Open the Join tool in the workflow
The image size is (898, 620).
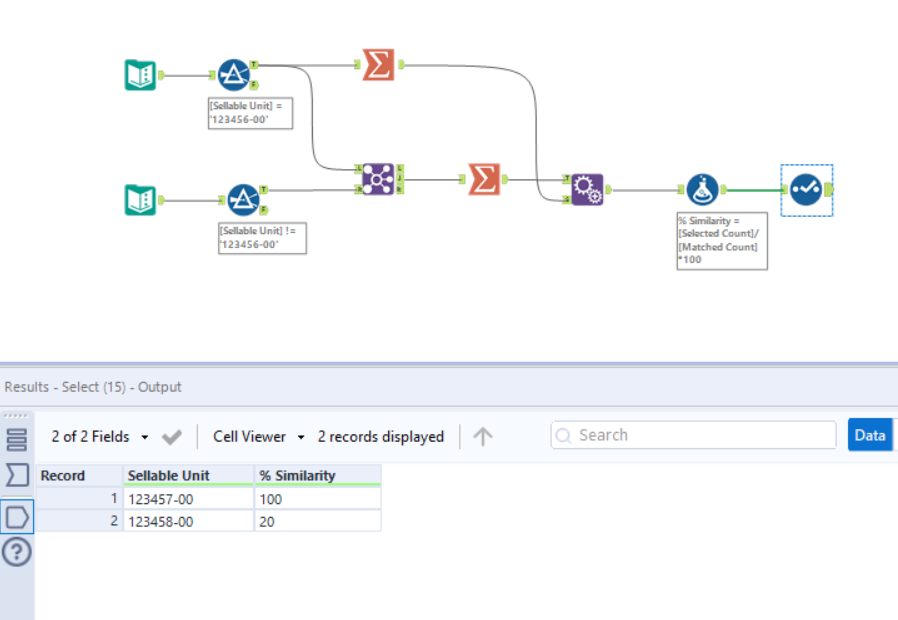pos(377,178)
